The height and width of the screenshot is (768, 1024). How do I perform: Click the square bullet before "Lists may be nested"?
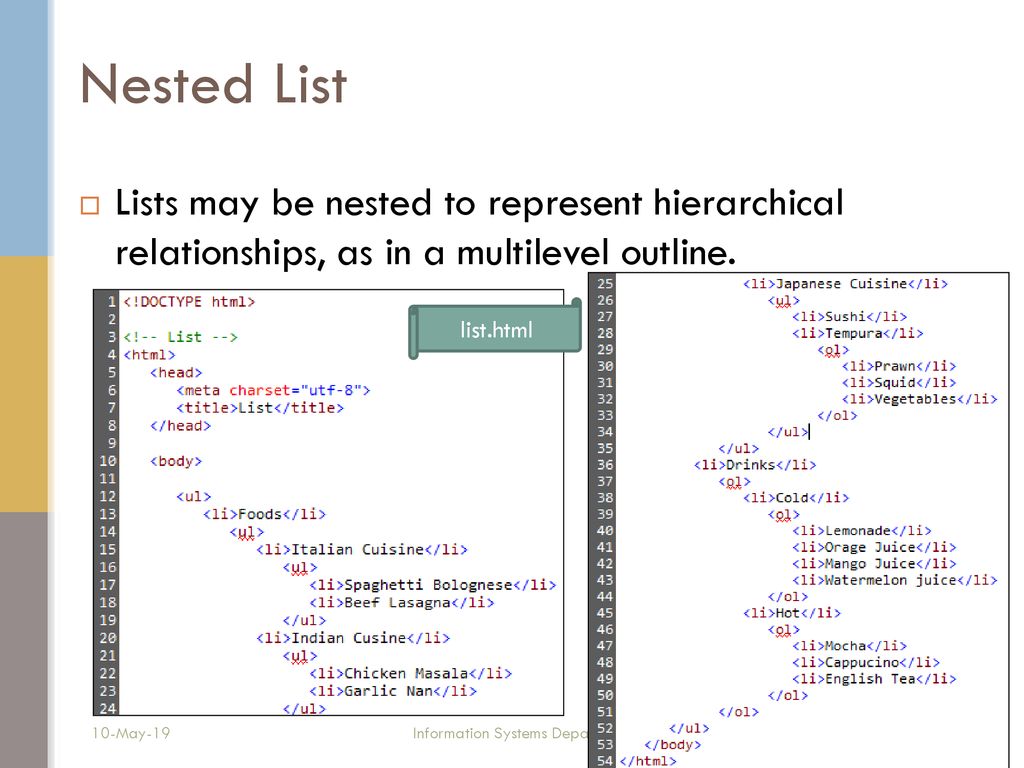point(89,206)
